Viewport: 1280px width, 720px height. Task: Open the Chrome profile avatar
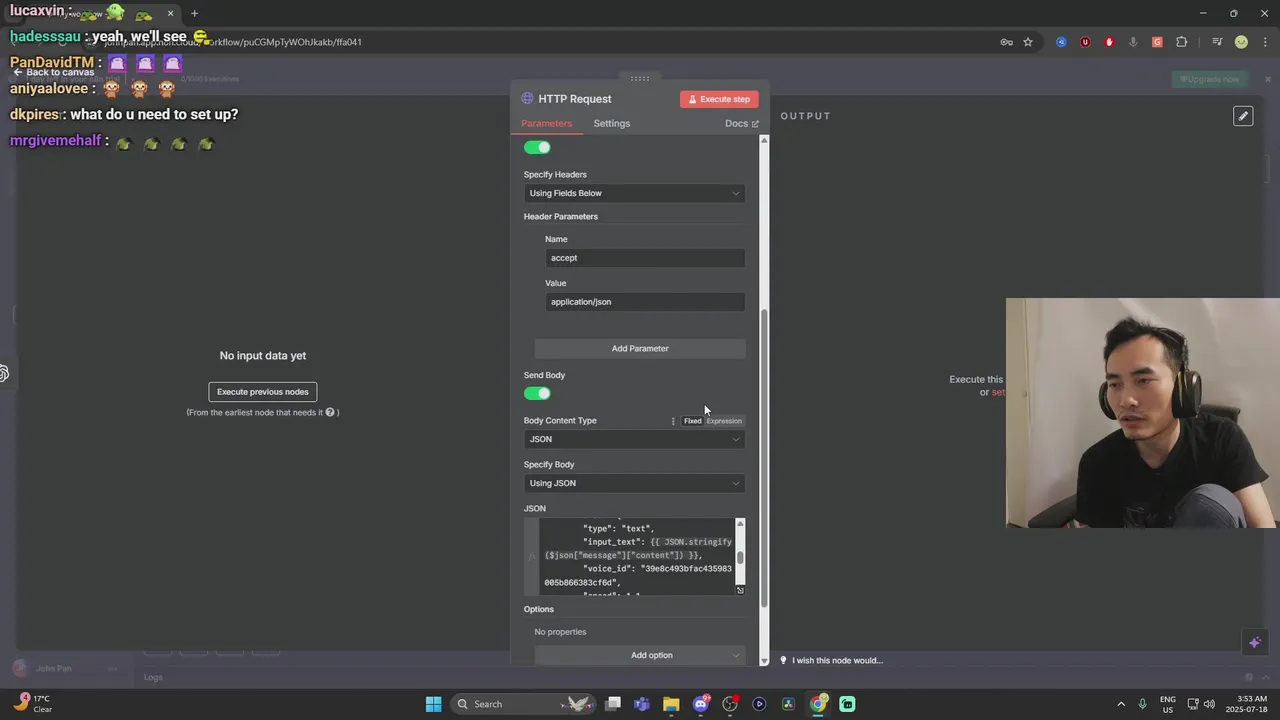[1241, 42]
